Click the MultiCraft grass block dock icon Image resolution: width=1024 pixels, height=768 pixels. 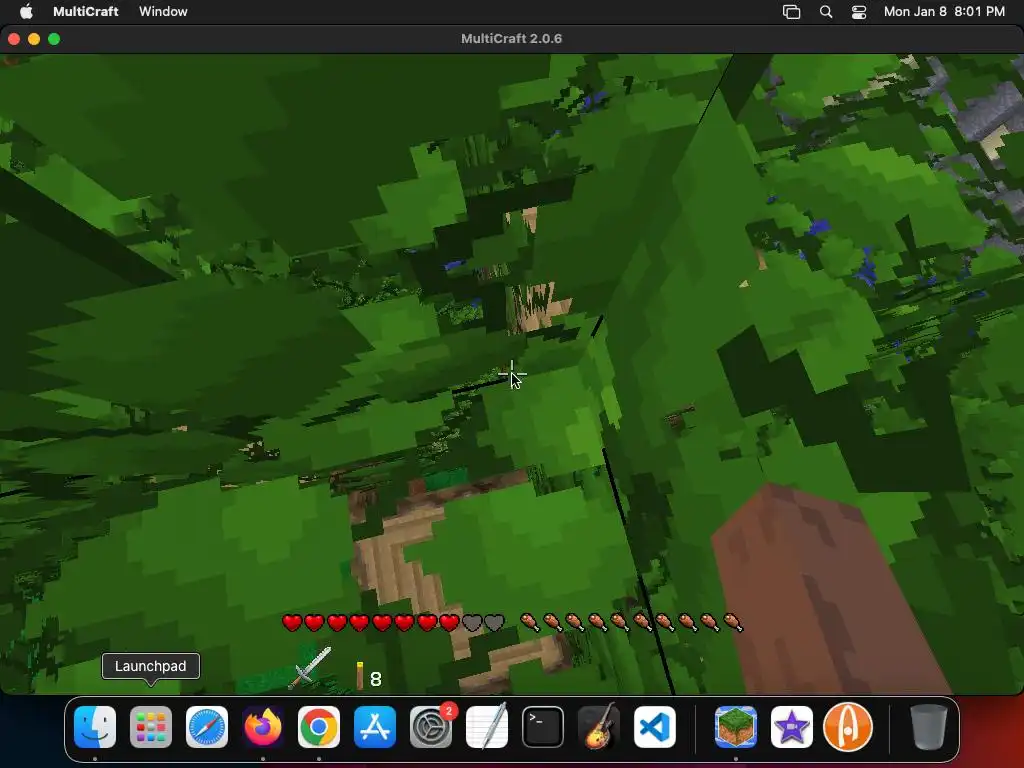[x=736, y=727]
